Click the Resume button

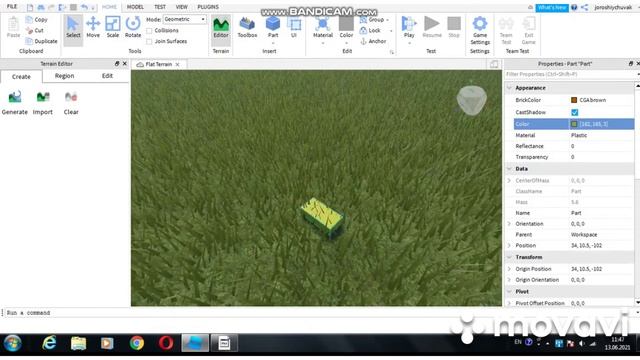(x=432, y=27)
